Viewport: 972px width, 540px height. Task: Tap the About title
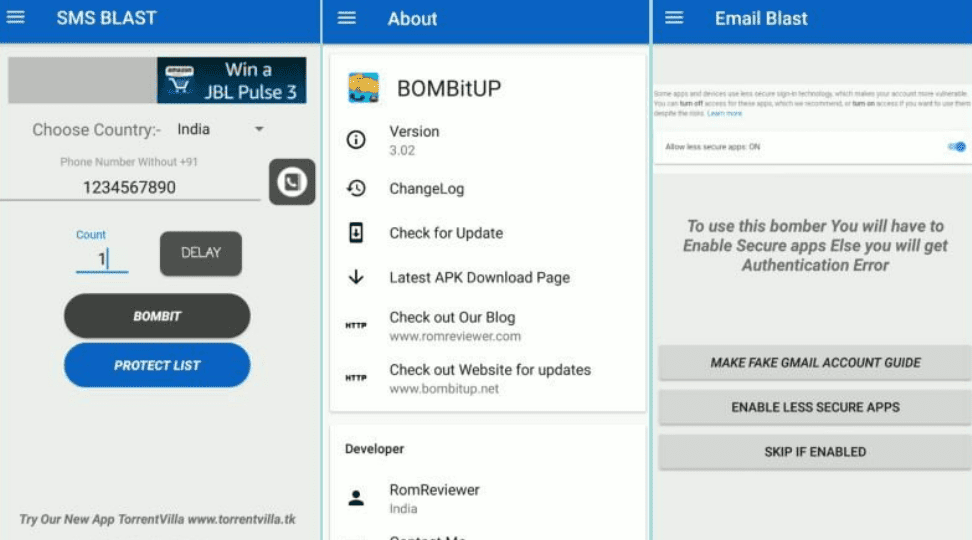point(412,19)
